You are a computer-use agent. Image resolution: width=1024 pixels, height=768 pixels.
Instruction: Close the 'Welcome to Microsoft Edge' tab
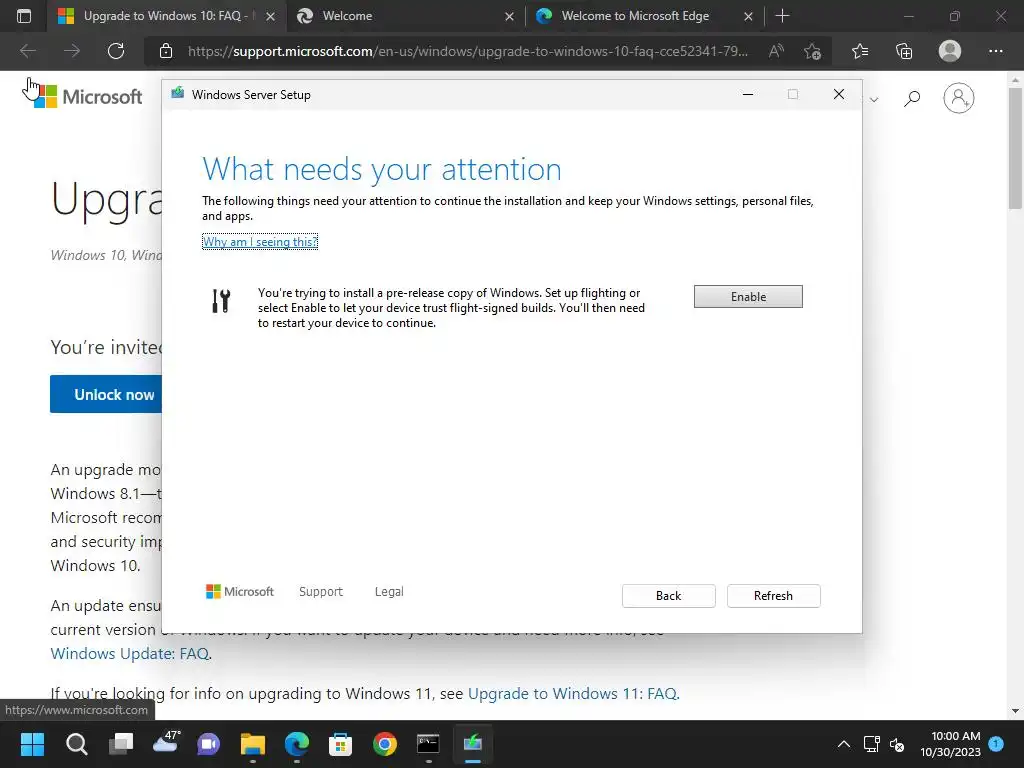748,16
